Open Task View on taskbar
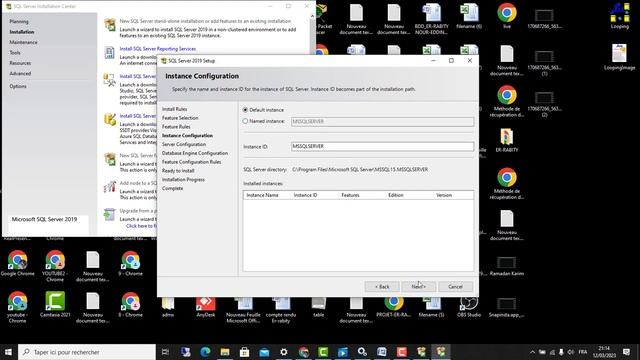This screenshot has width=640, height=360. [x=165, y=352]
